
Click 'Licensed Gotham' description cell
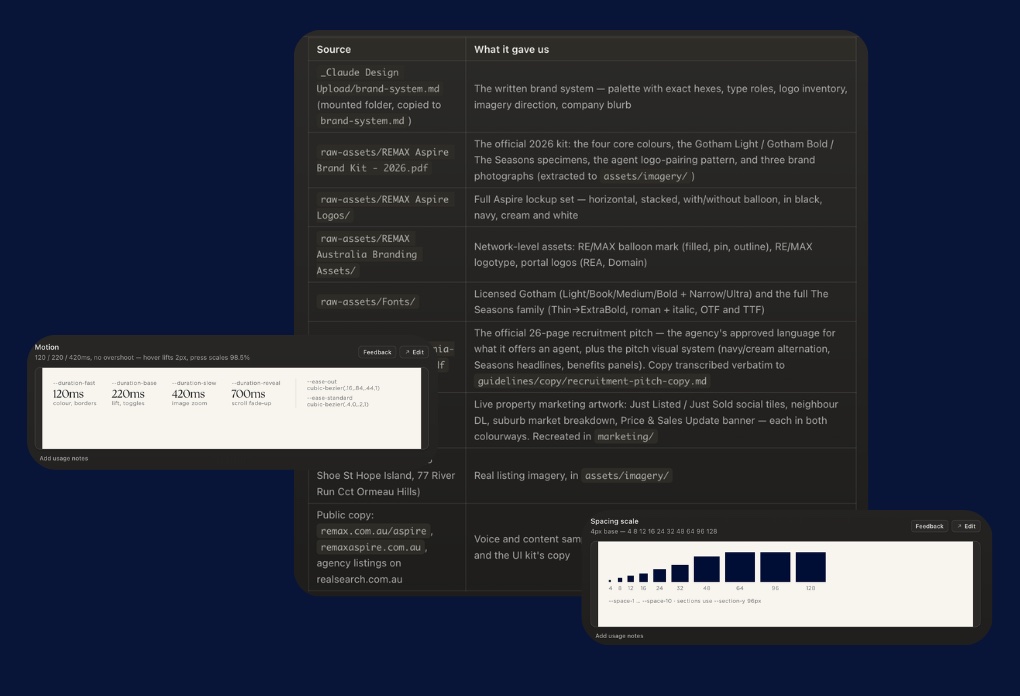[660, 302]
